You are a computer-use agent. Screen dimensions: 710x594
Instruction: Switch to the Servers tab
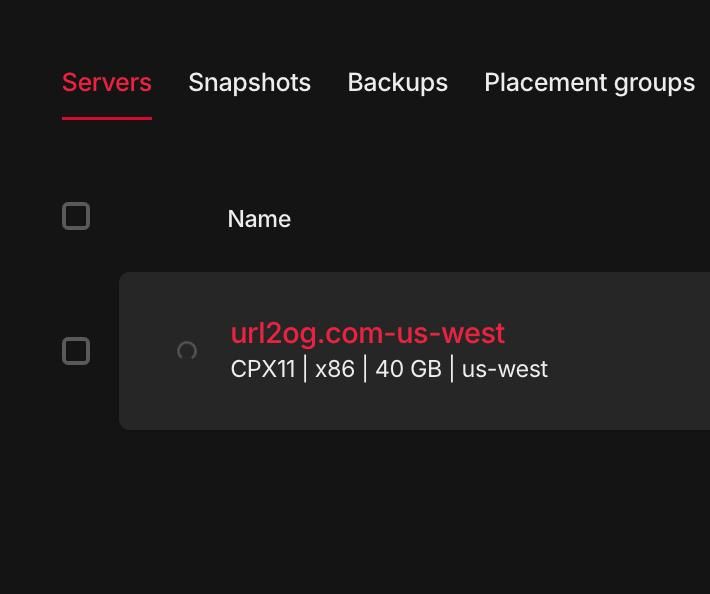pyautogui.click(x=107, y=82)
